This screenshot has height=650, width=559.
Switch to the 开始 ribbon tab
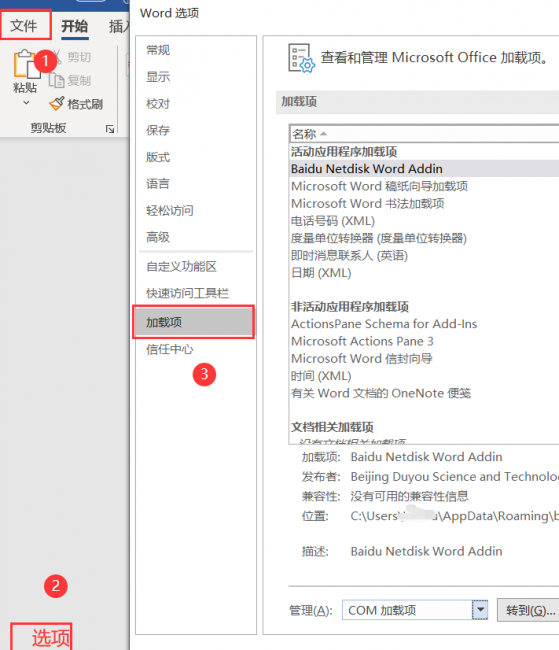point(75,27)
